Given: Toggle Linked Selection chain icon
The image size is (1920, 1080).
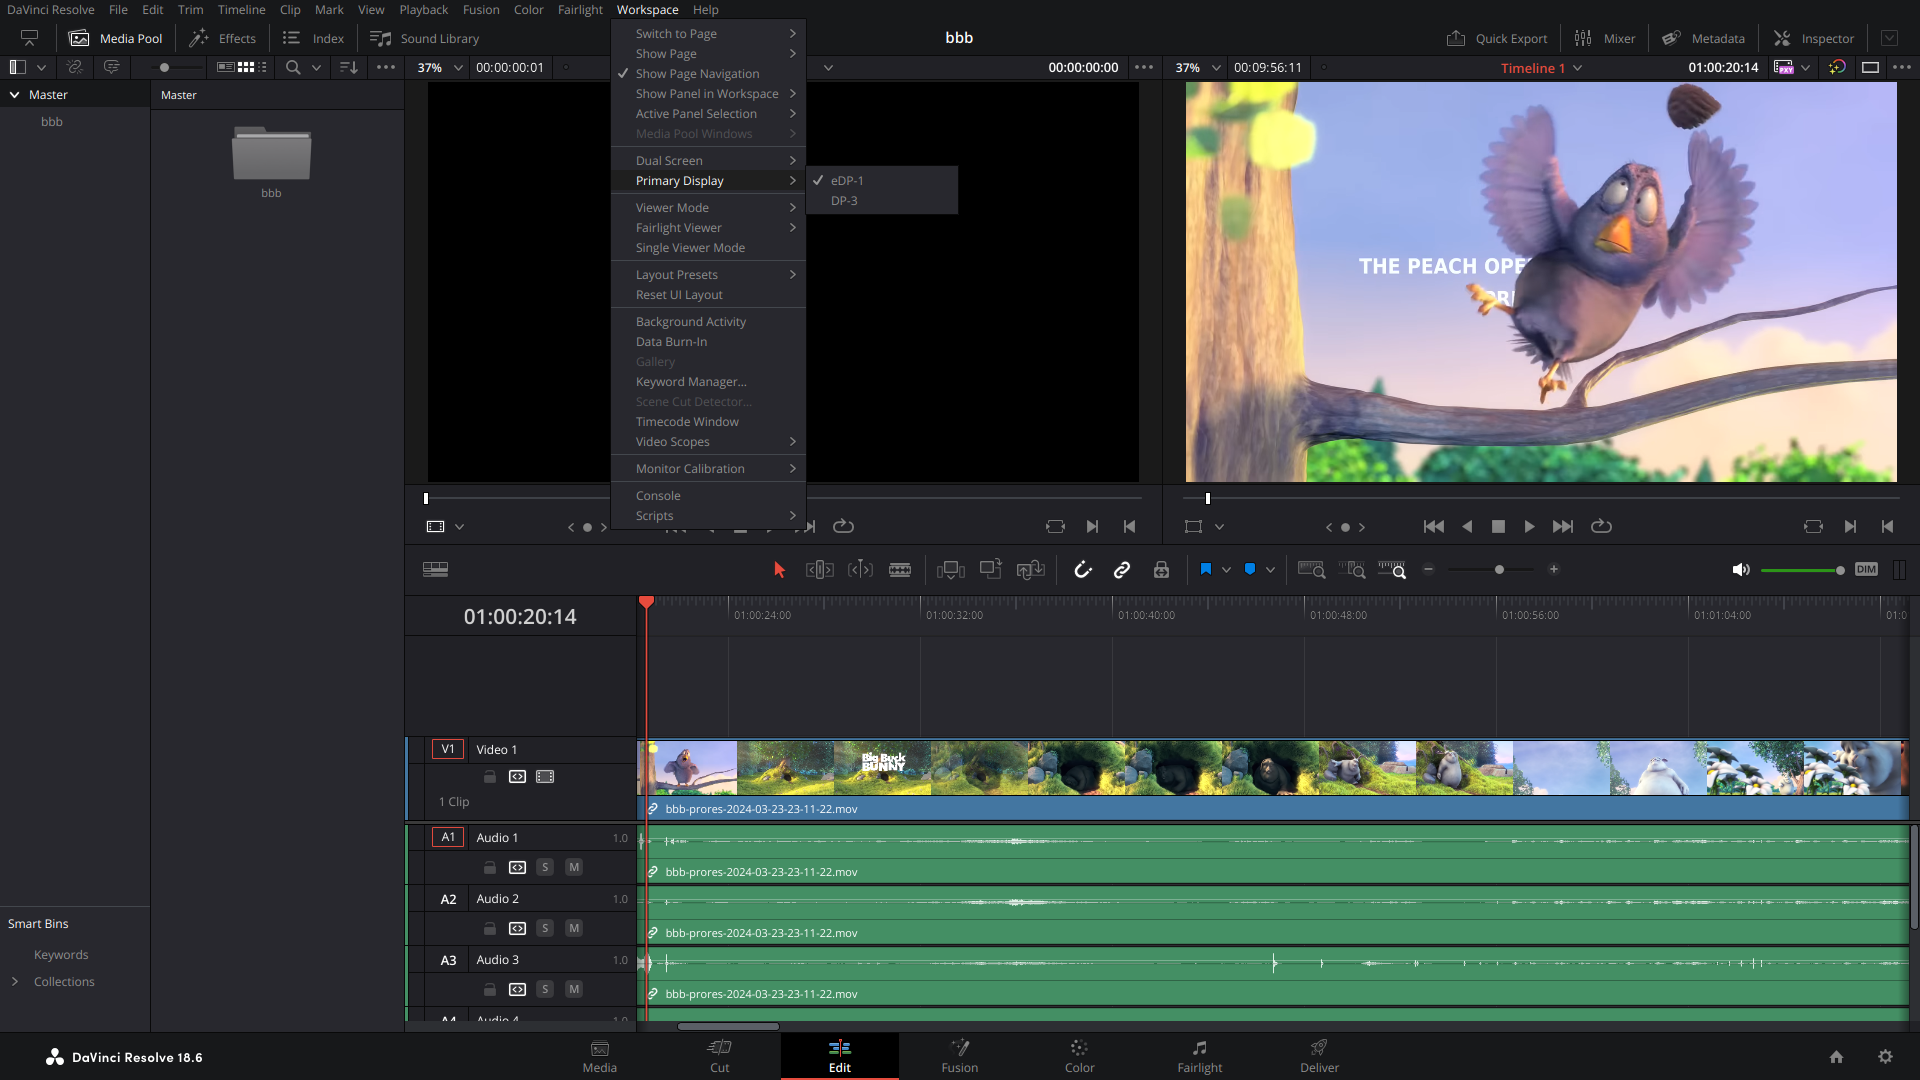Looking at the screenshot, I should [x=1122, y=570].
